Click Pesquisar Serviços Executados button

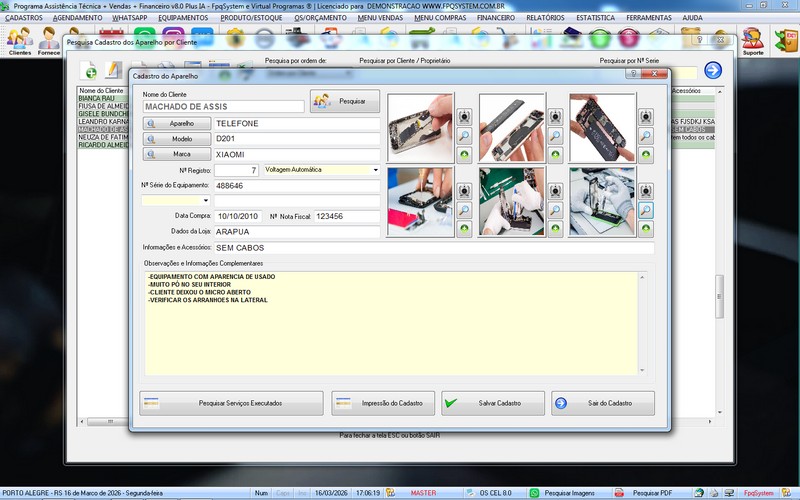[x=231, y=403]
